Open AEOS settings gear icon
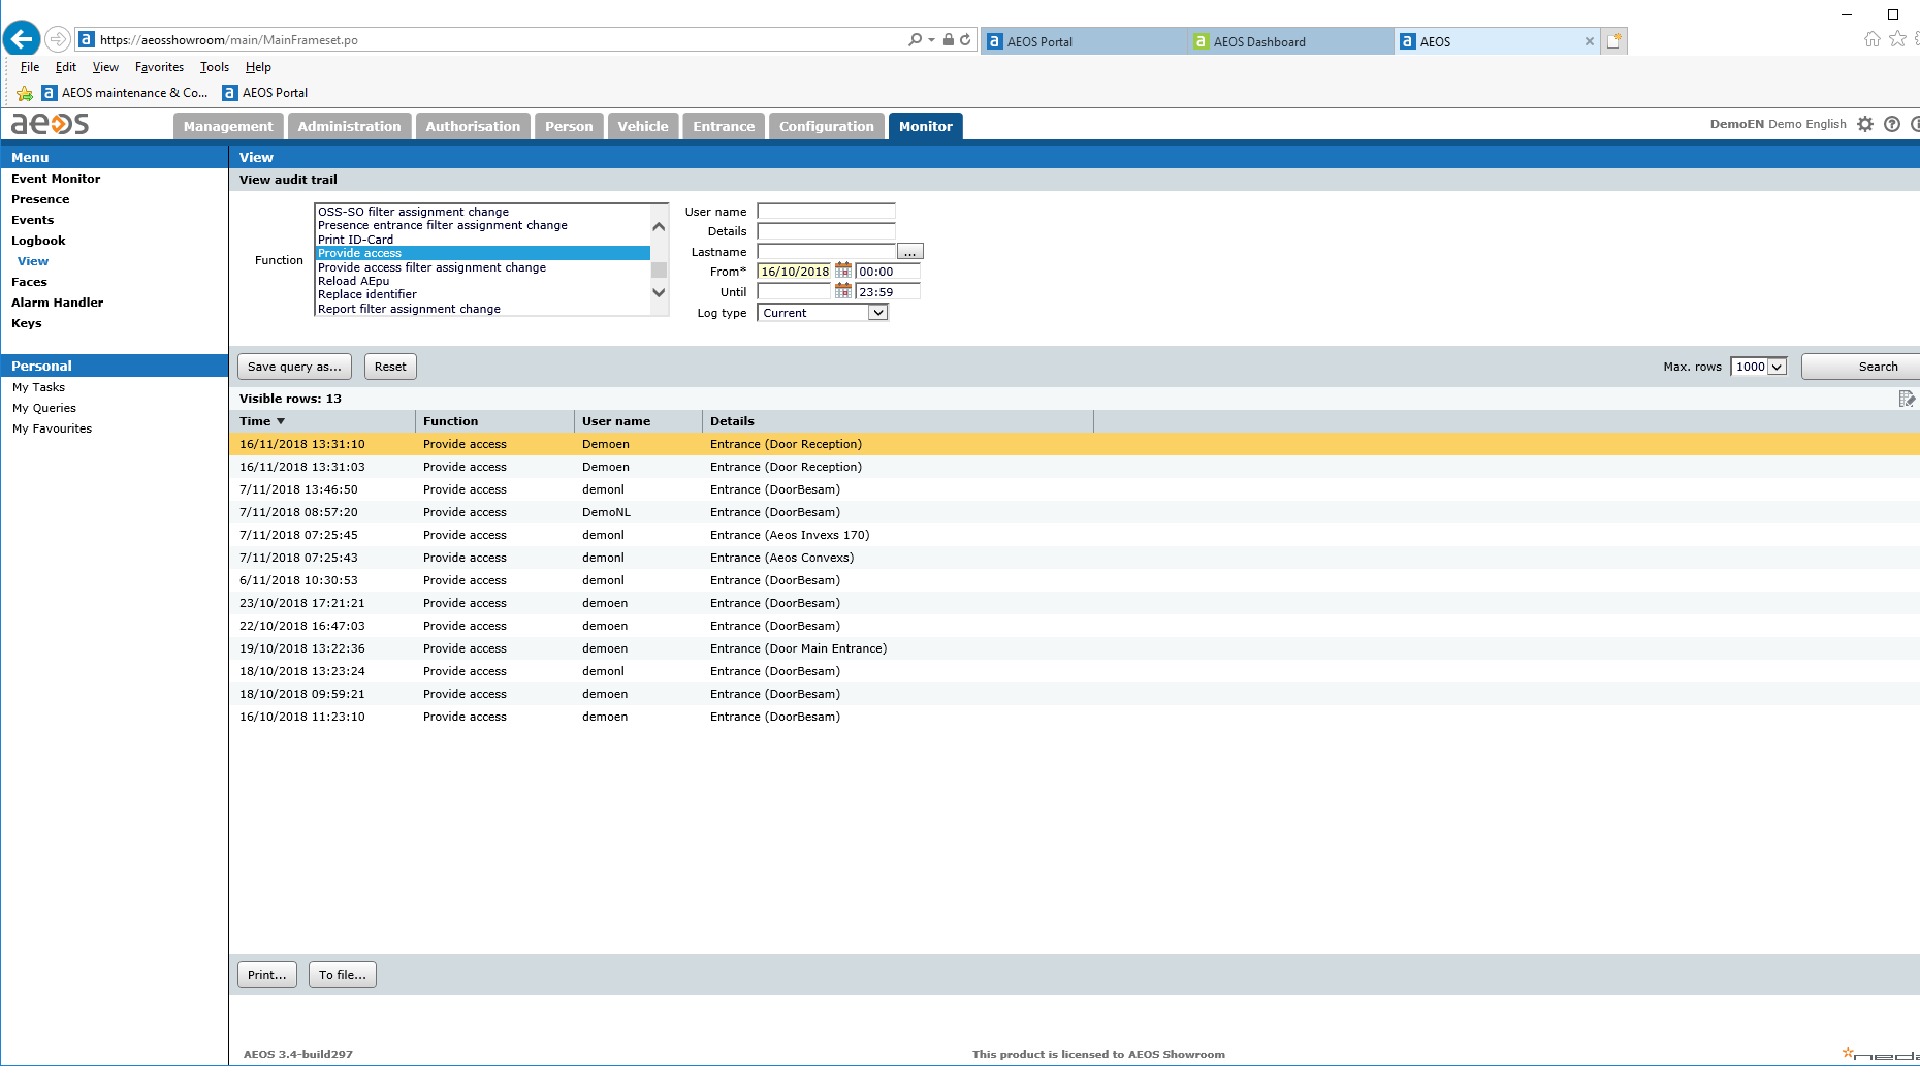 pos(1865,124)
